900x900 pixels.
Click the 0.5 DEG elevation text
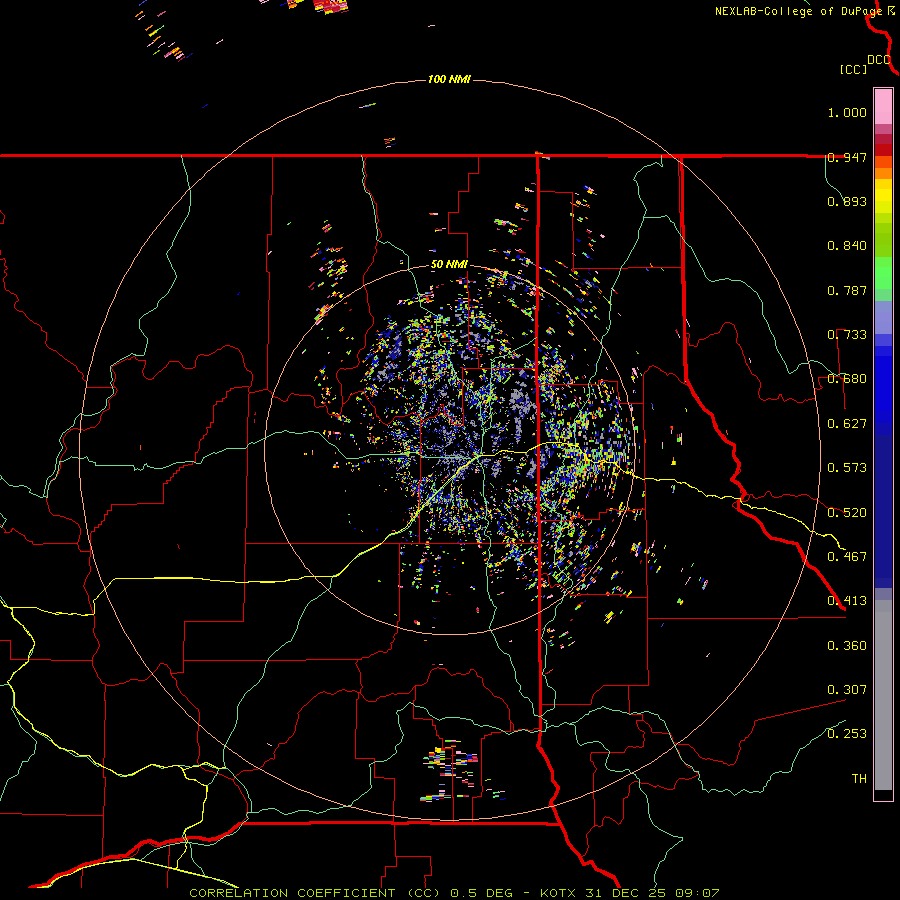tap(482, 893)
